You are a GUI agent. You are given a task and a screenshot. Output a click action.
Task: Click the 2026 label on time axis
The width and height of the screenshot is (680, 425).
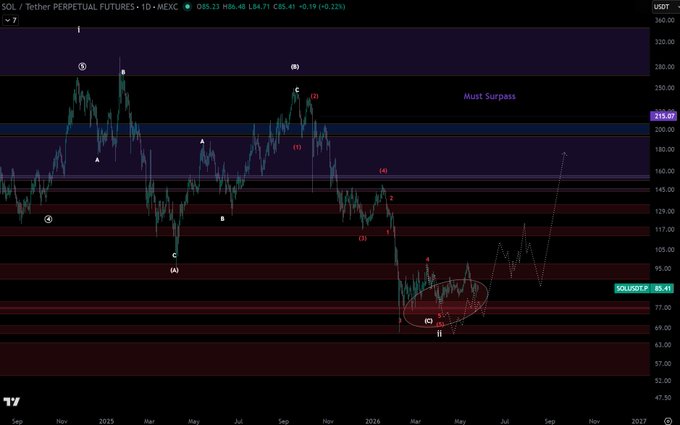click(373, 421)
